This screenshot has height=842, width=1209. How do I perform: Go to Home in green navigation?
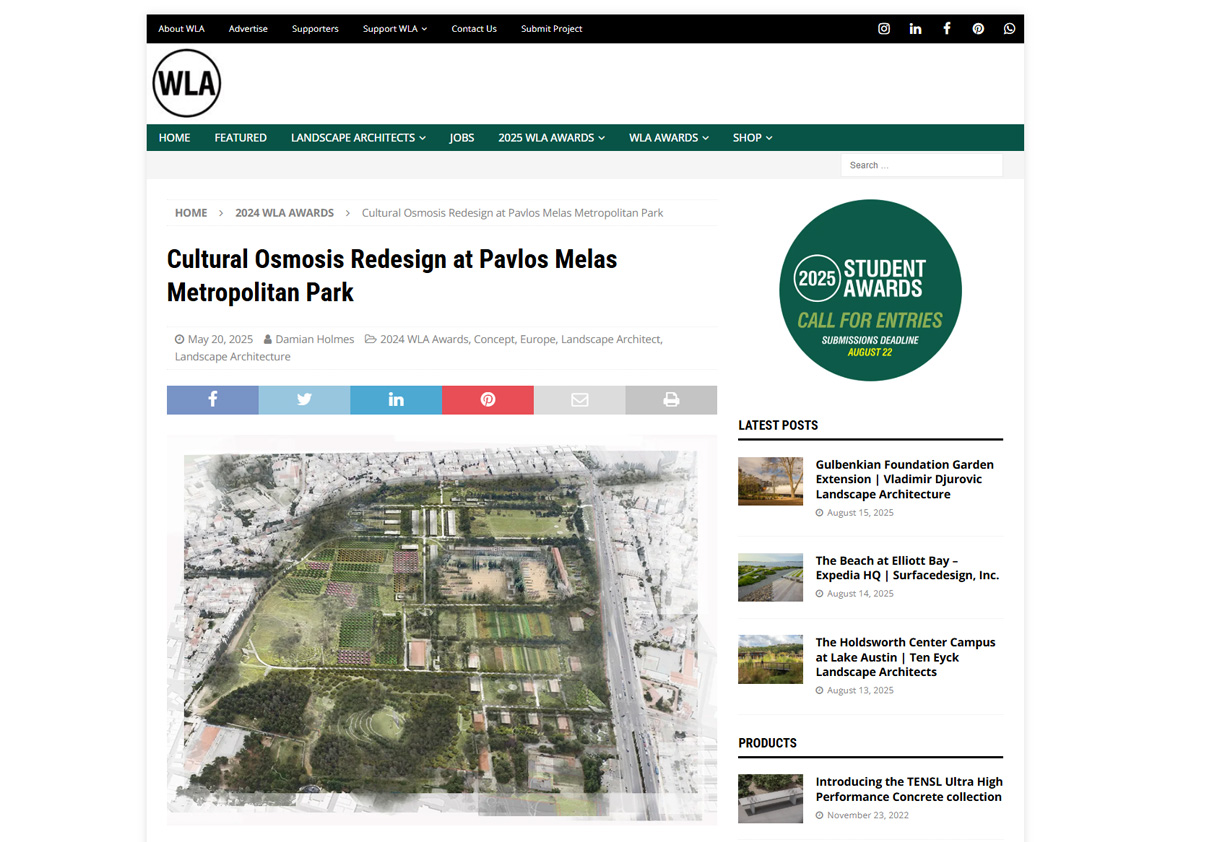coord(174,138)
